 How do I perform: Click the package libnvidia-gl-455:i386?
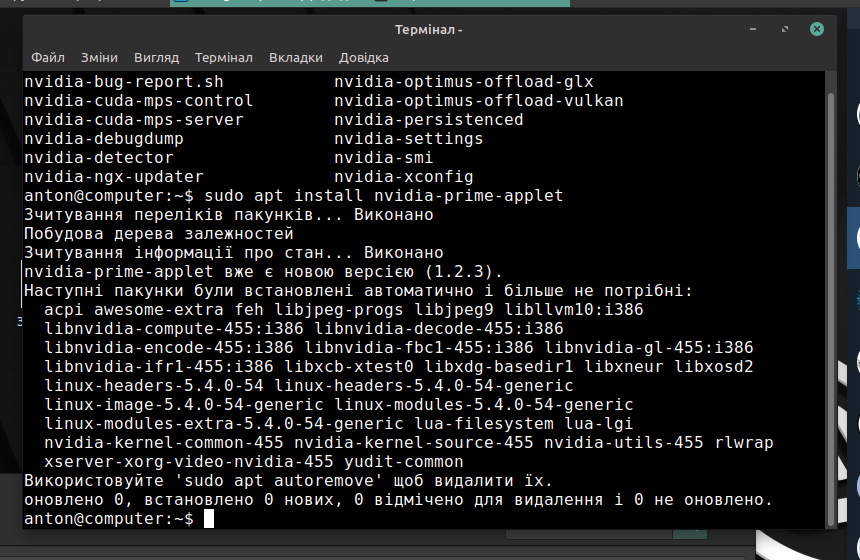pyautogui.click(x=649, y=348)
